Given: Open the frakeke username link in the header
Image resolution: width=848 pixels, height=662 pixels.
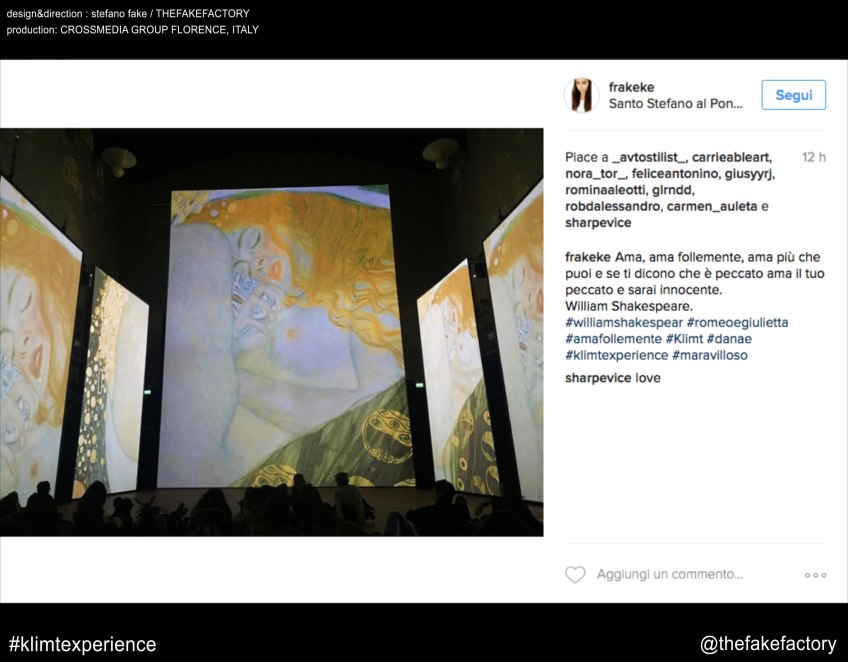Looking at the screenshot, I should click(x=631, y=87).
